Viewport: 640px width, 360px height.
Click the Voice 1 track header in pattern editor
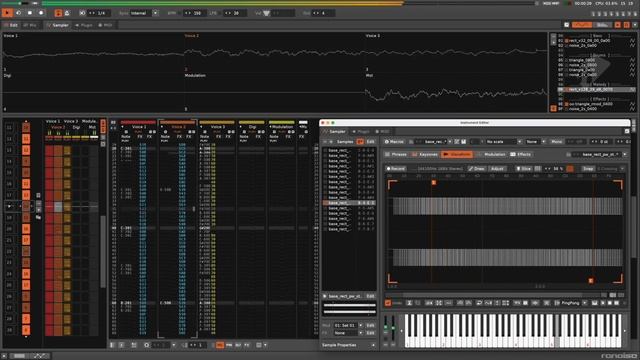click(138, 127)
